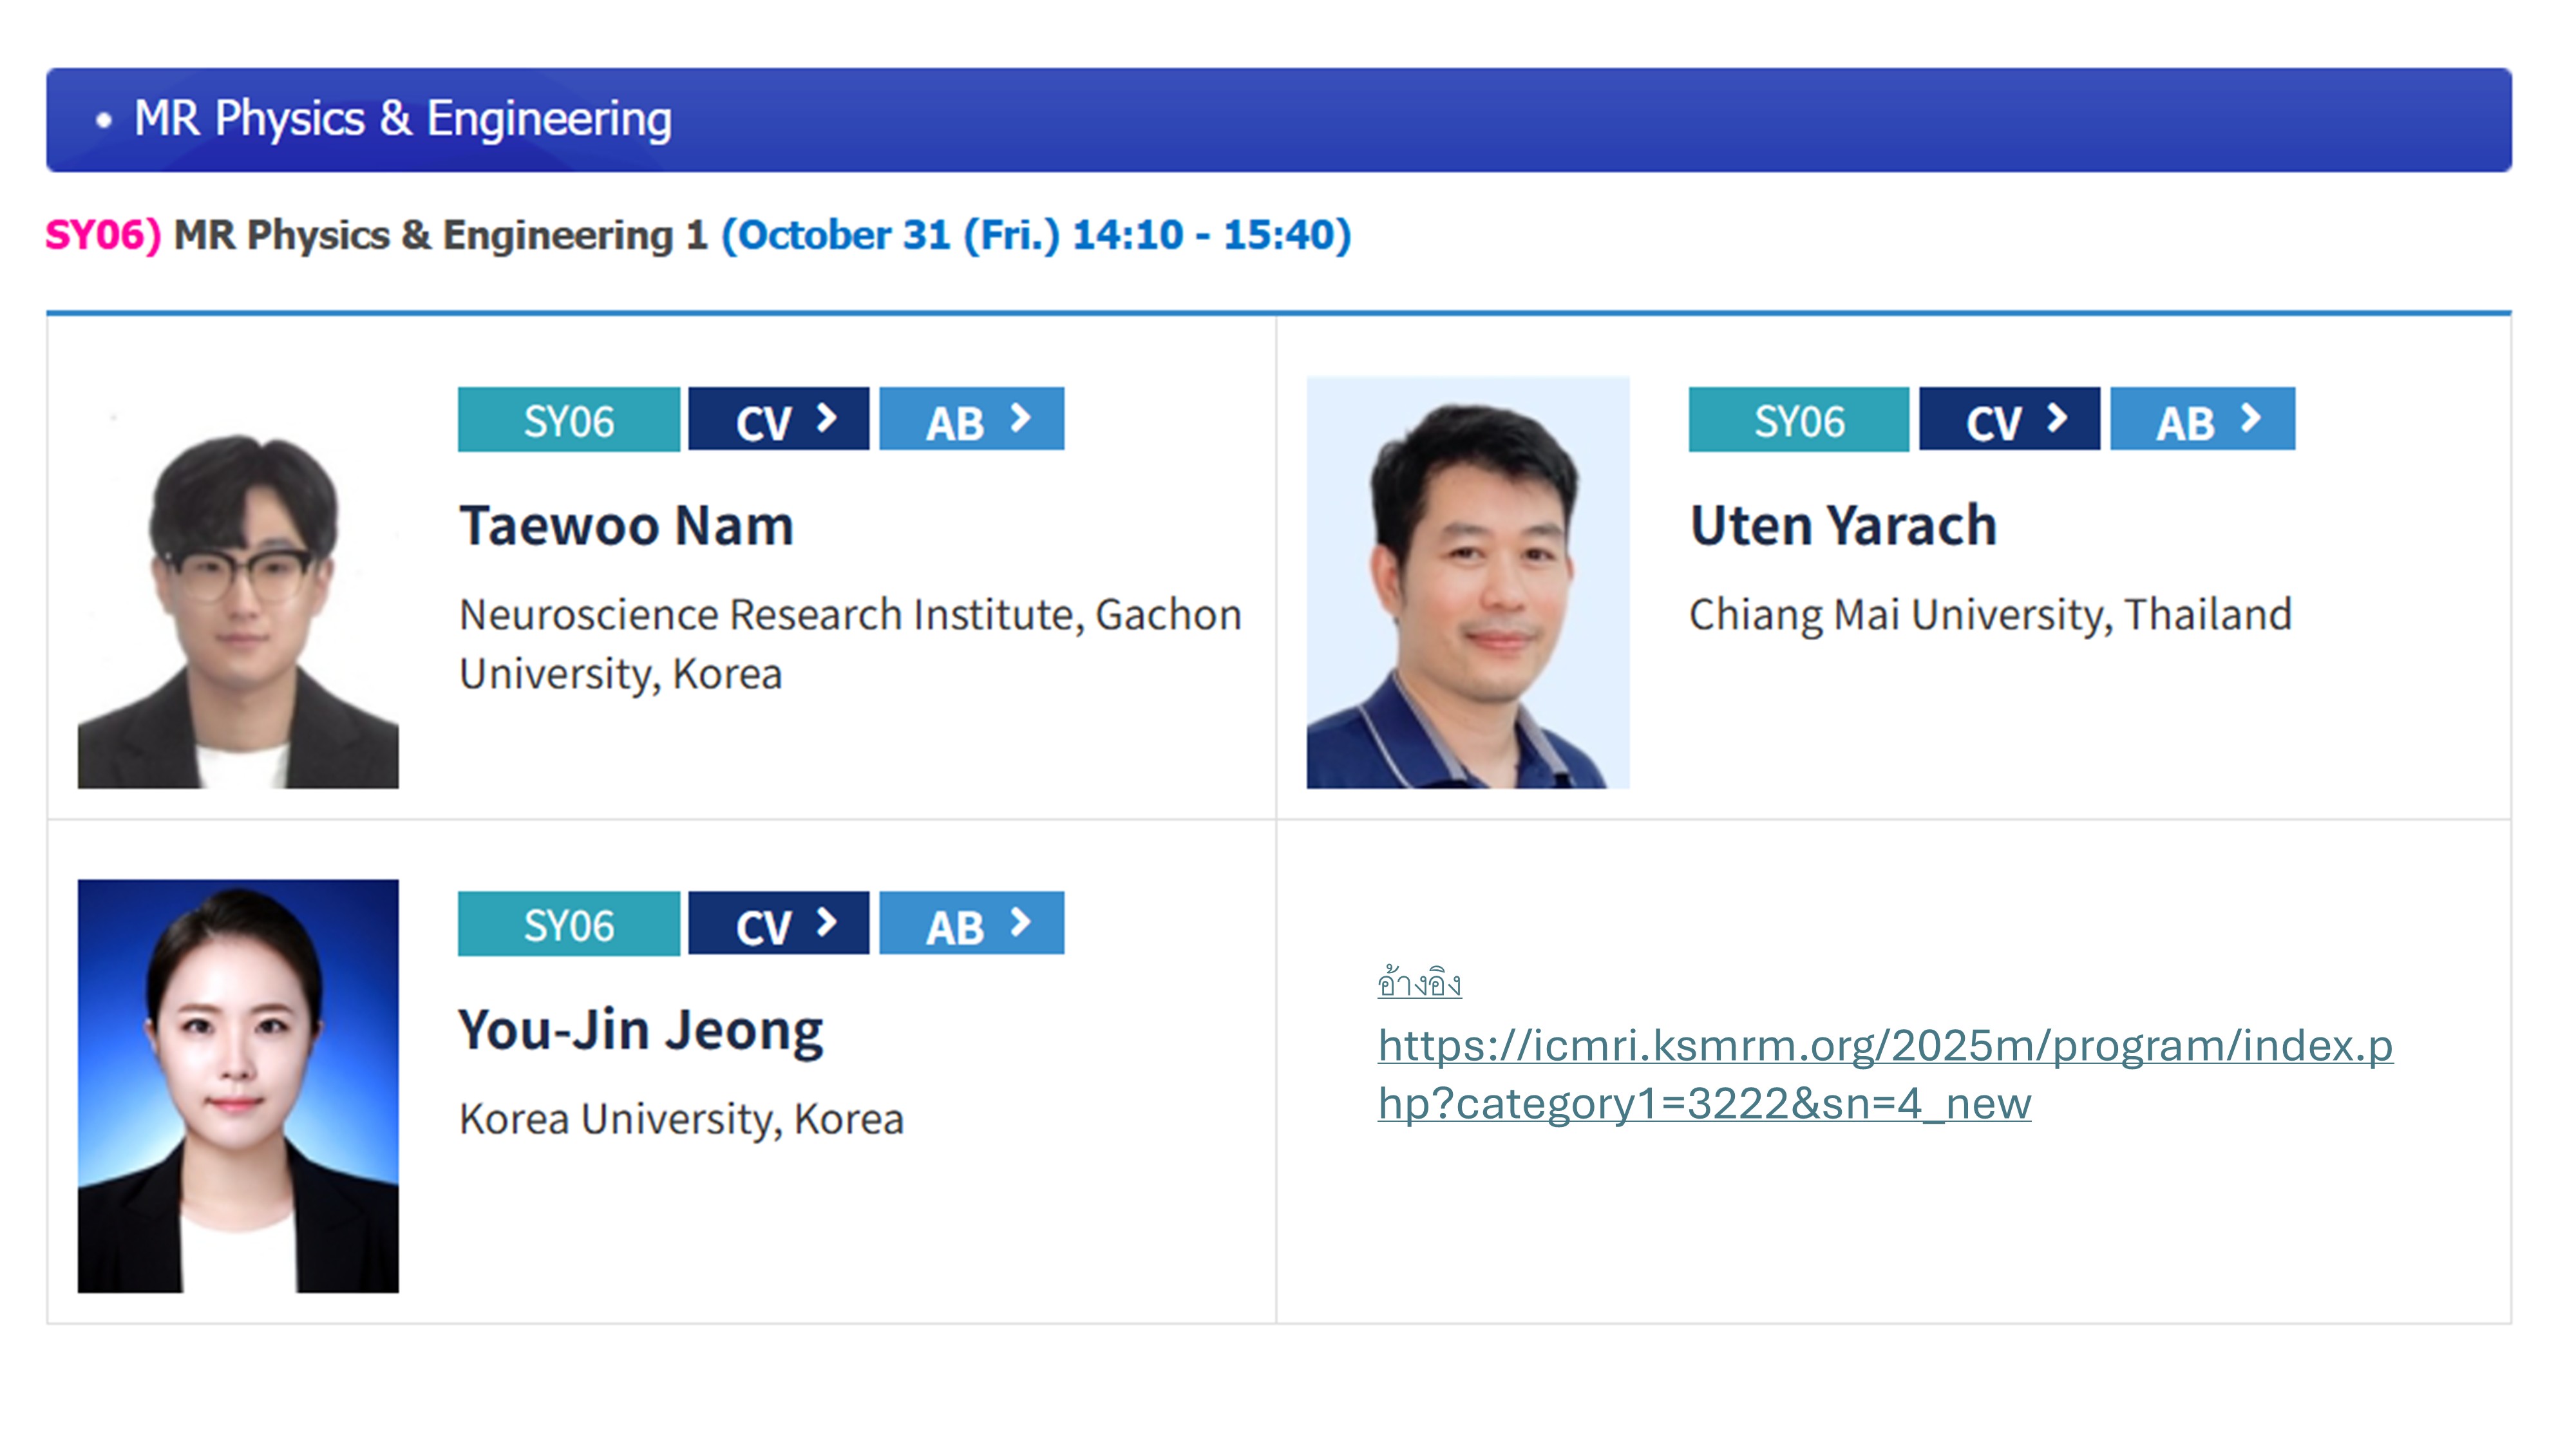The width and height of the screenshot is (2576, 1449).
Task: Click the Taewoo Nam name heading
Action: (626, 526)
